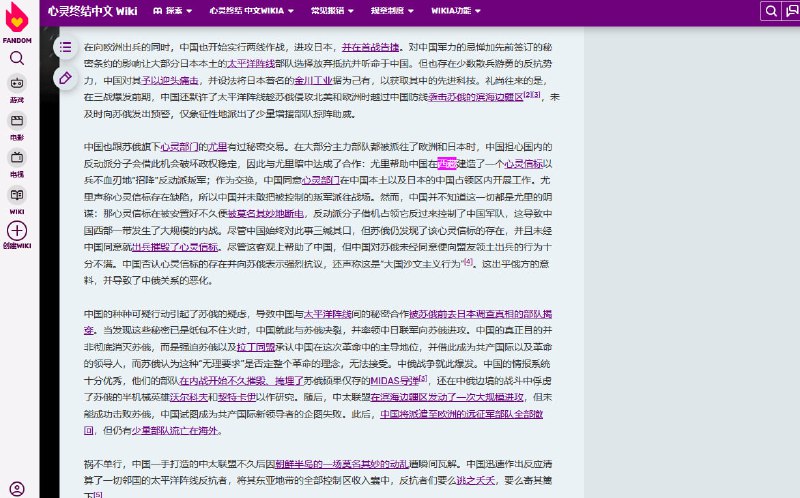Follow the 朝鲜半岛的一场莫名其妙的动乱 link
The height and width of the screenshot is (498, 800).
click(x=341, y=464)
